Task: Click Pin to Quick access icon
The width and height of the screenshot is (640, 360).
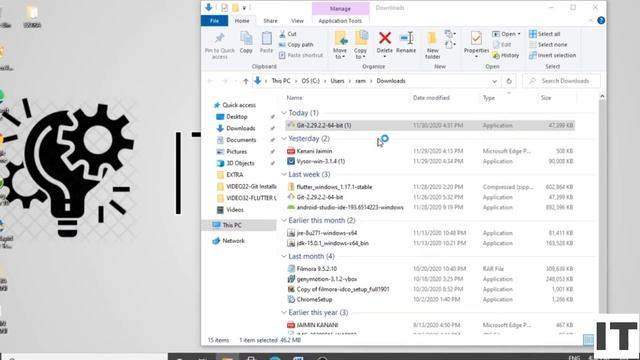Action: tap(219, 39)
